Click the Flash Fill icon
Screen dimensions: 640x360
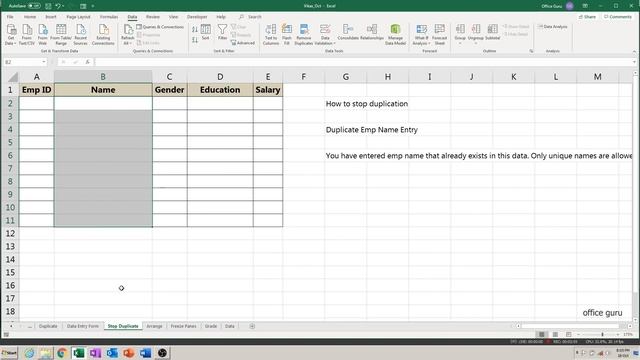[x=287, y=34]
